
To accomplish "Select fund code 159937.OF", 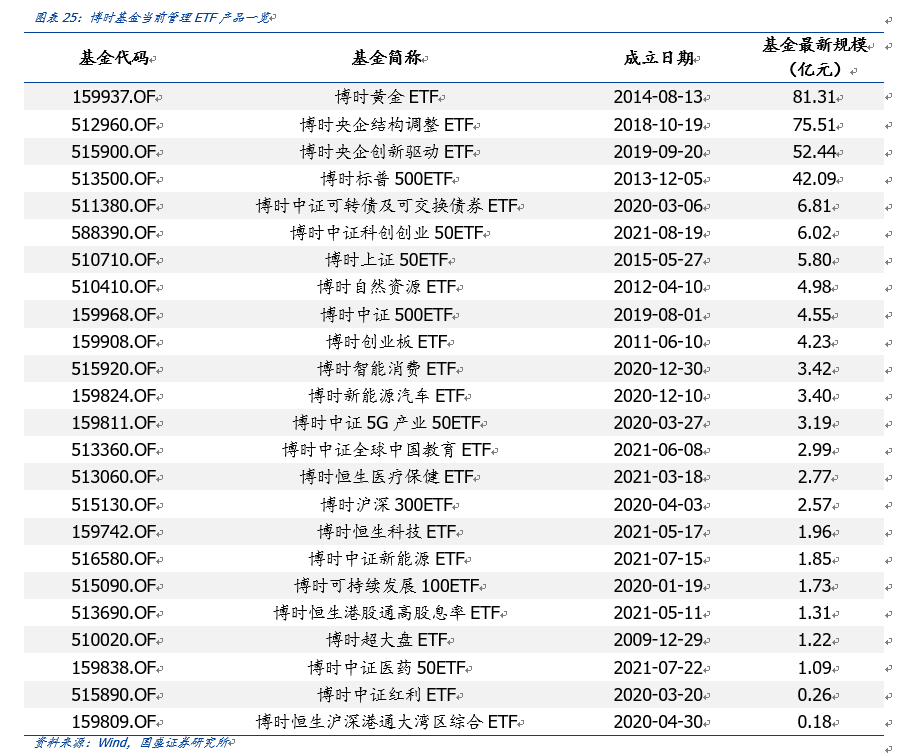I will (x=114, y=97).
